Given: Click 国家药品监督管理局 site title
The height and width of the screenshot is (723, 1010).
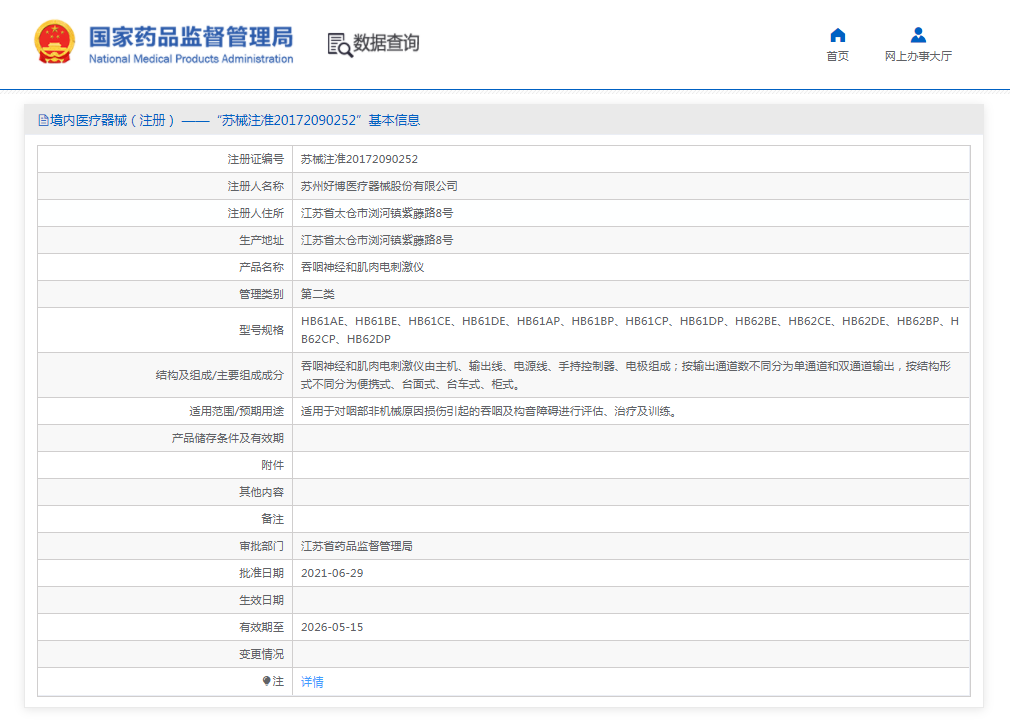Looking at the screenshot, I should (x=190, y=37).
